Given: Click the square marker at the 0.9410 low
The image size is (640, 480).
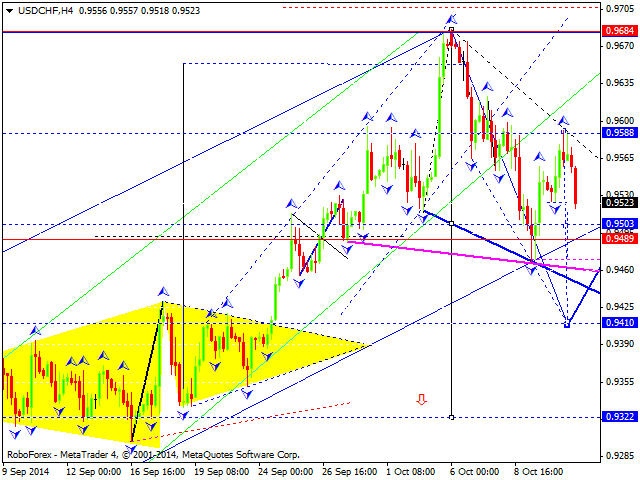Looking at the screenshot, I should pos(567,323).
